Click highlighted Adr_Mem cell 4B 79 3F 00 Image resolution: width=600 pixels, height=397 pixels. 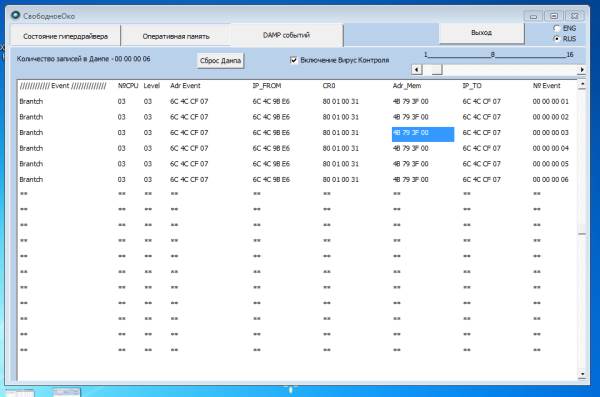pyautogui.click(x=423, y=134)
